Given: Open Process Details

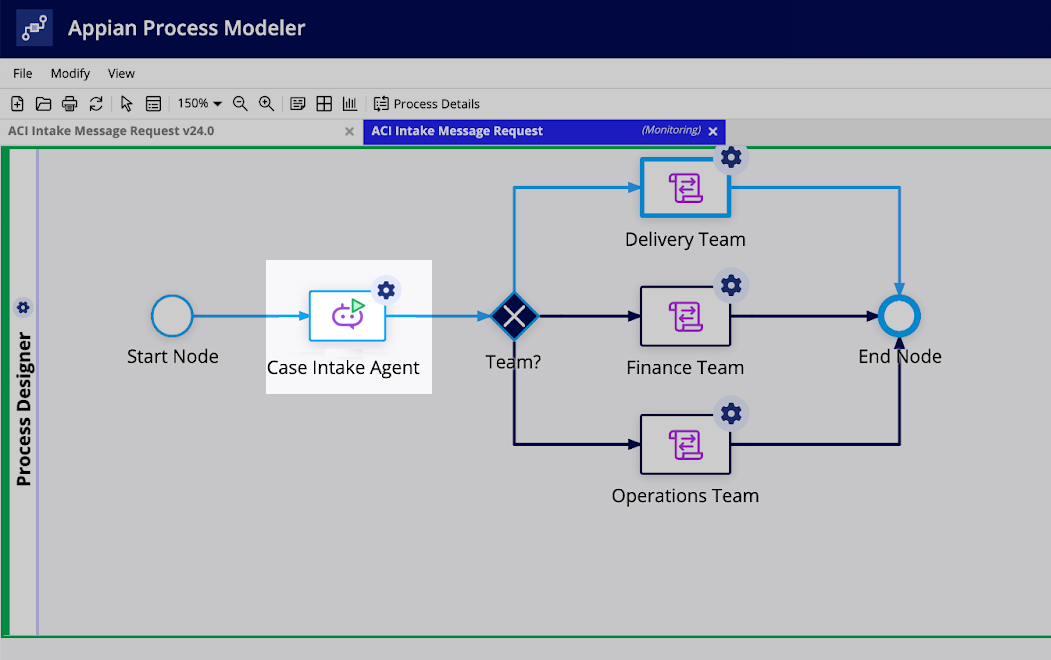Looking at the screenshot, I should [427, 104].
